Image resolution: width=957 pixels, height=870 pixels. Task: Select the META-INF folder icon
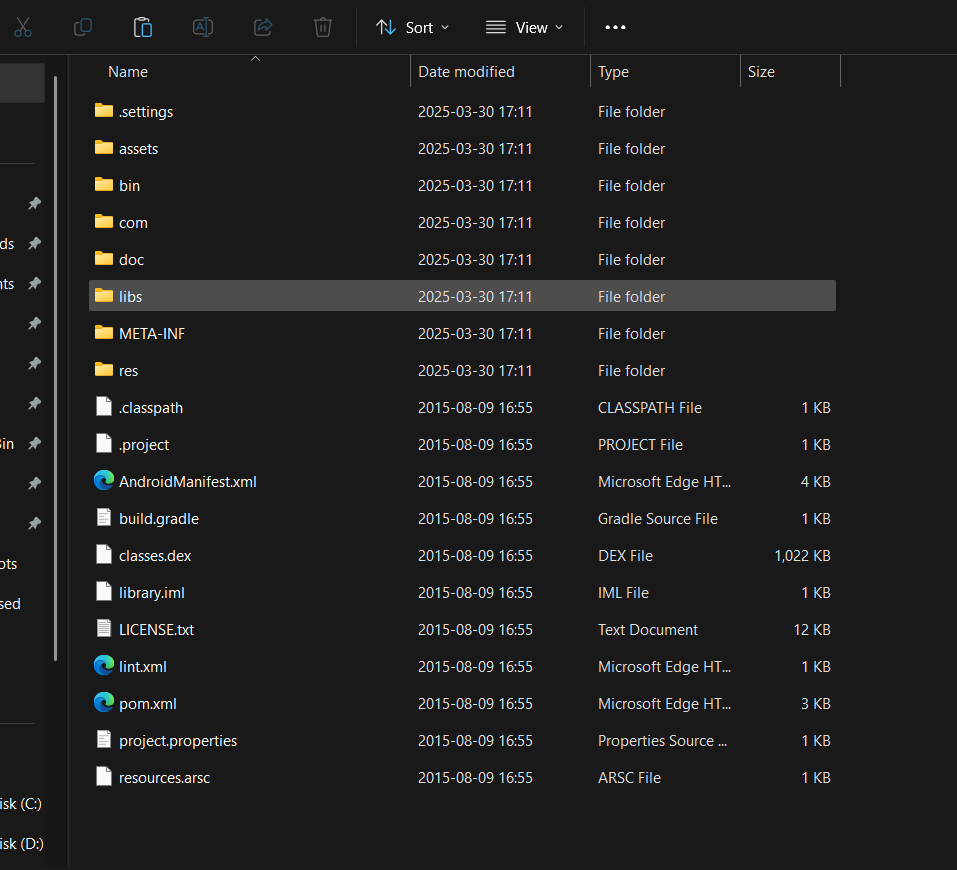104,333
